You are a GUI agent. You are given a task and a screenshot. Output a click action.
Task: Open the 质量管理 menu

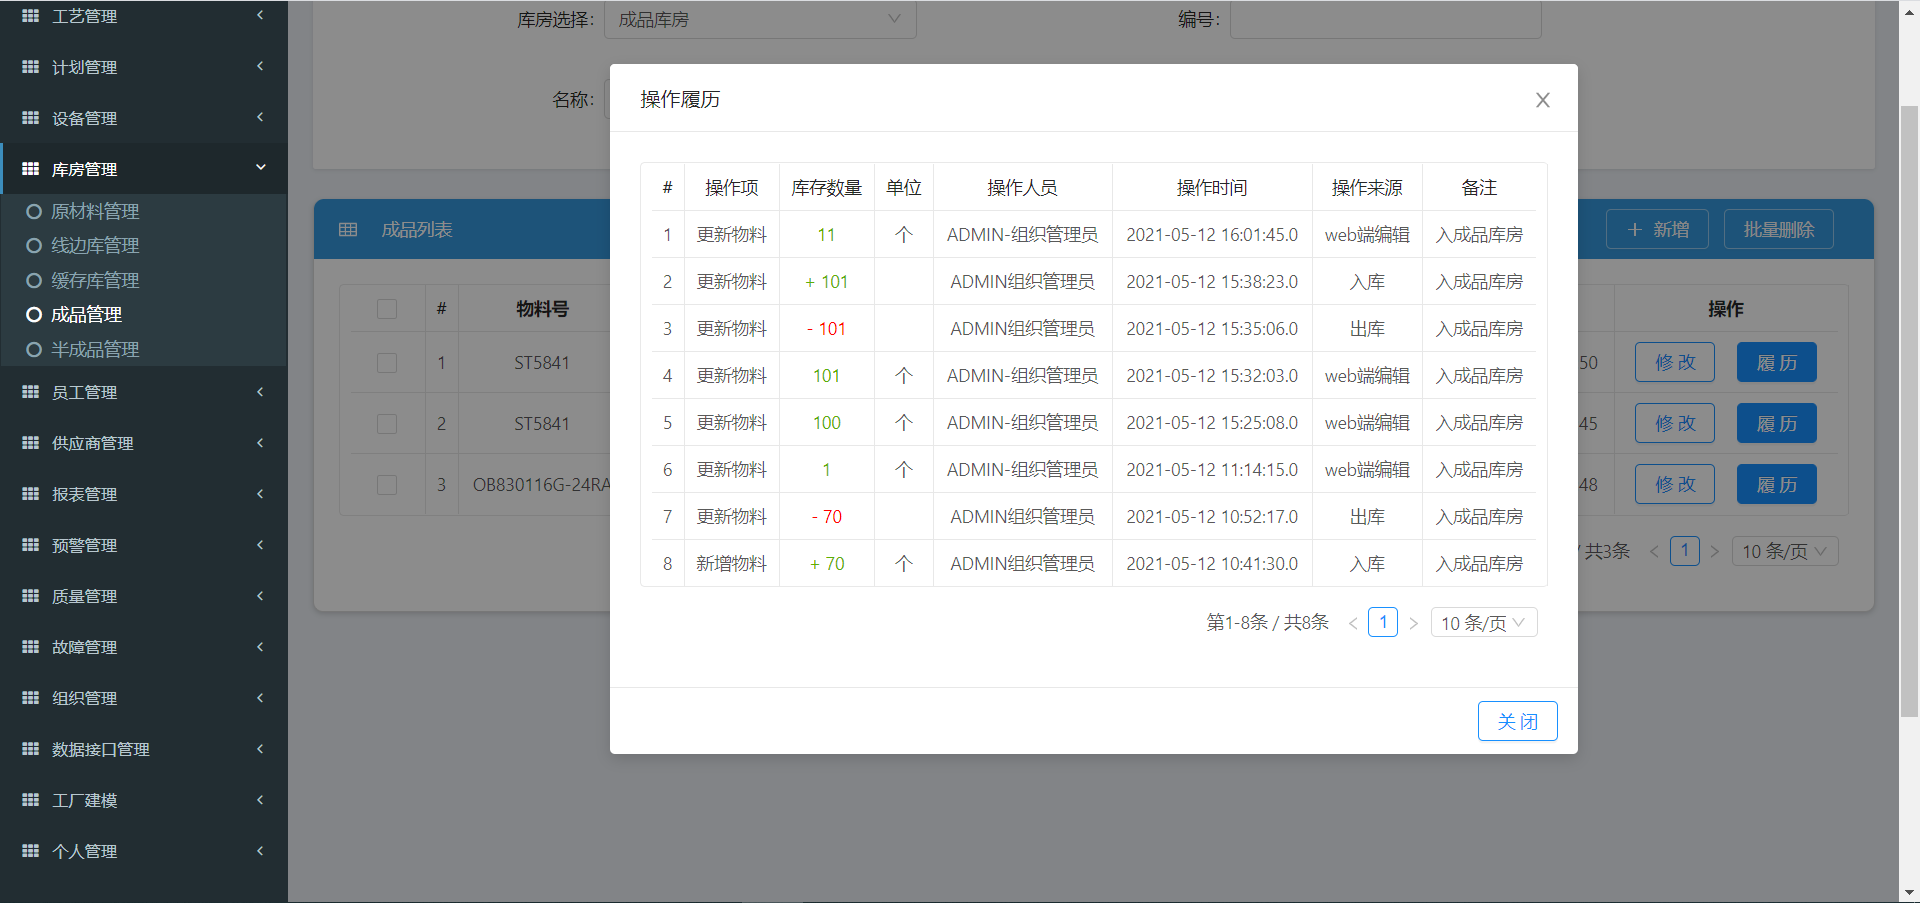pyautogui.click(x=144, y=596)
